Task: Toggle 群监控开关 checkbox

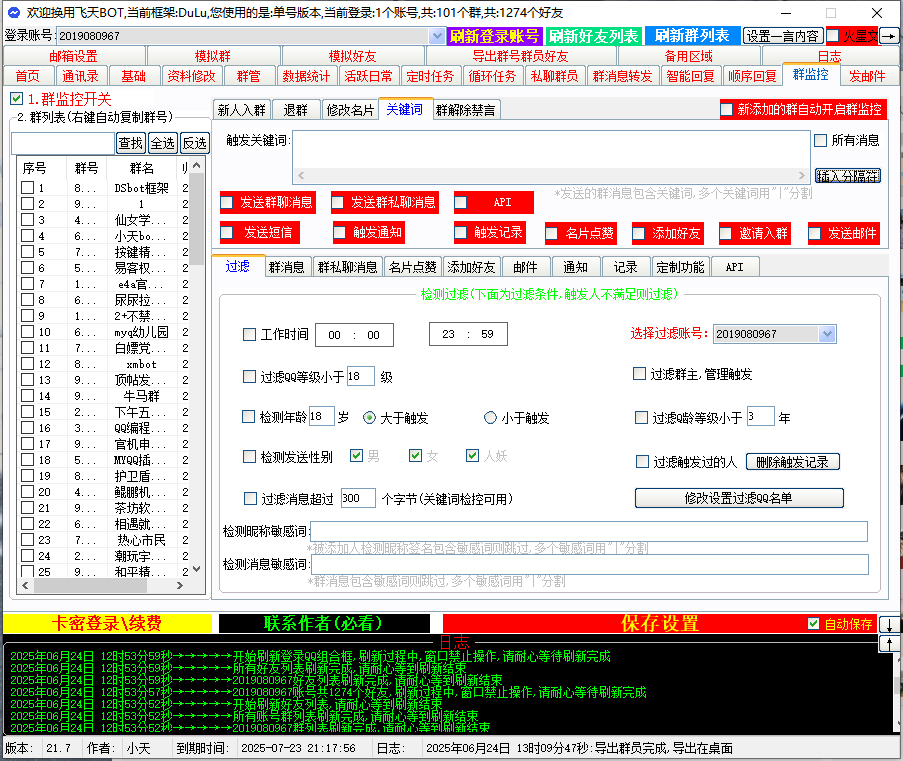Action: (x=17, y=99)
